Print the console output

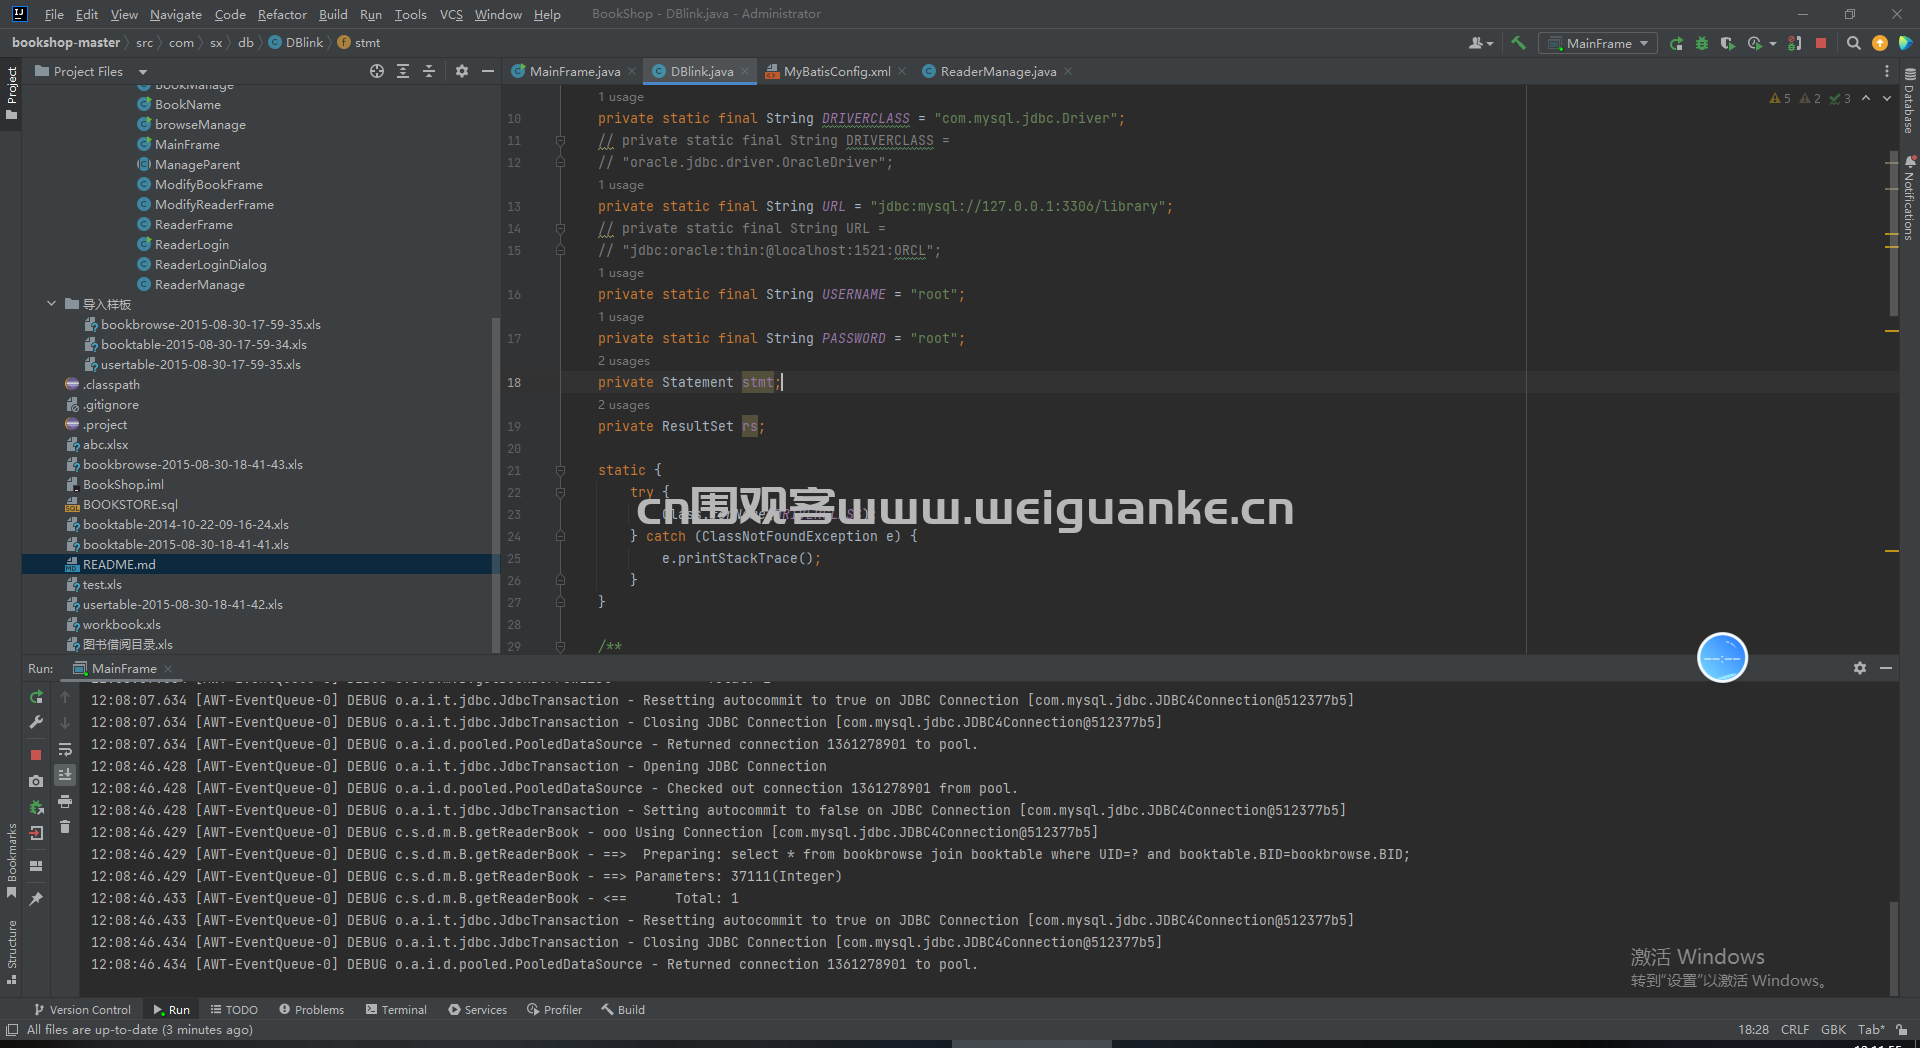point(65,801)
